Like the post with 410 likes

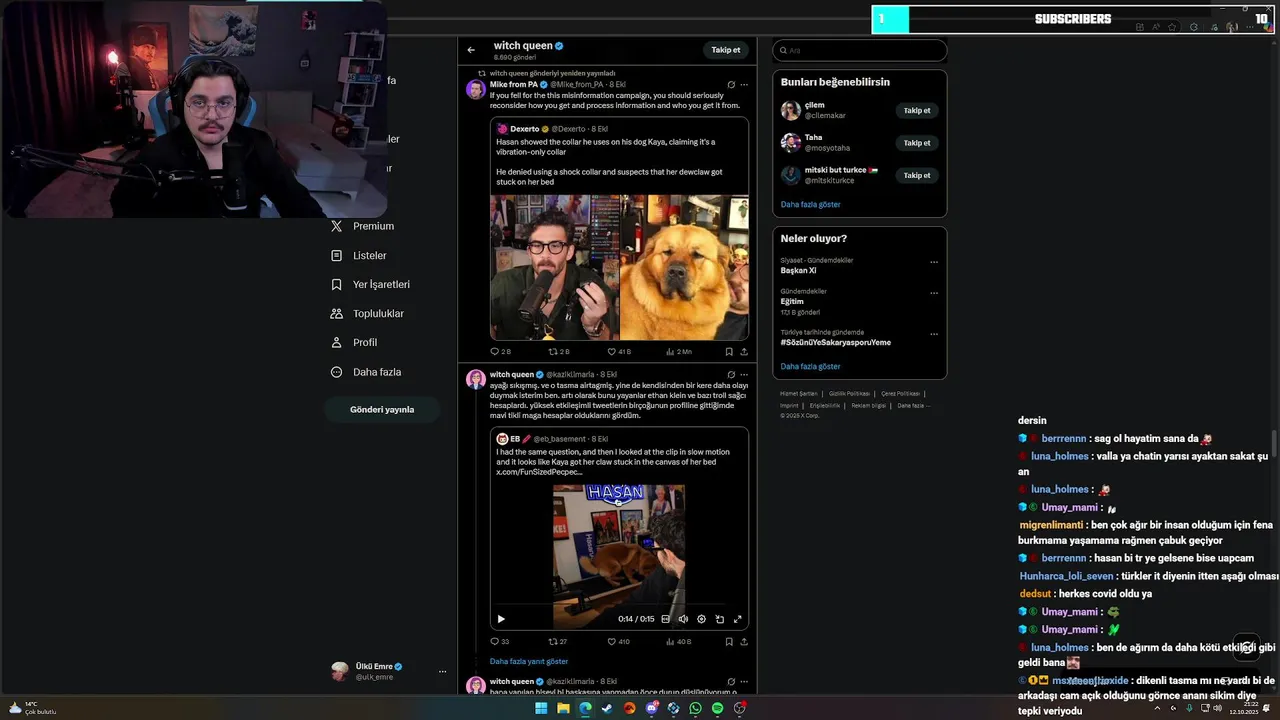(x=618, y=642)
